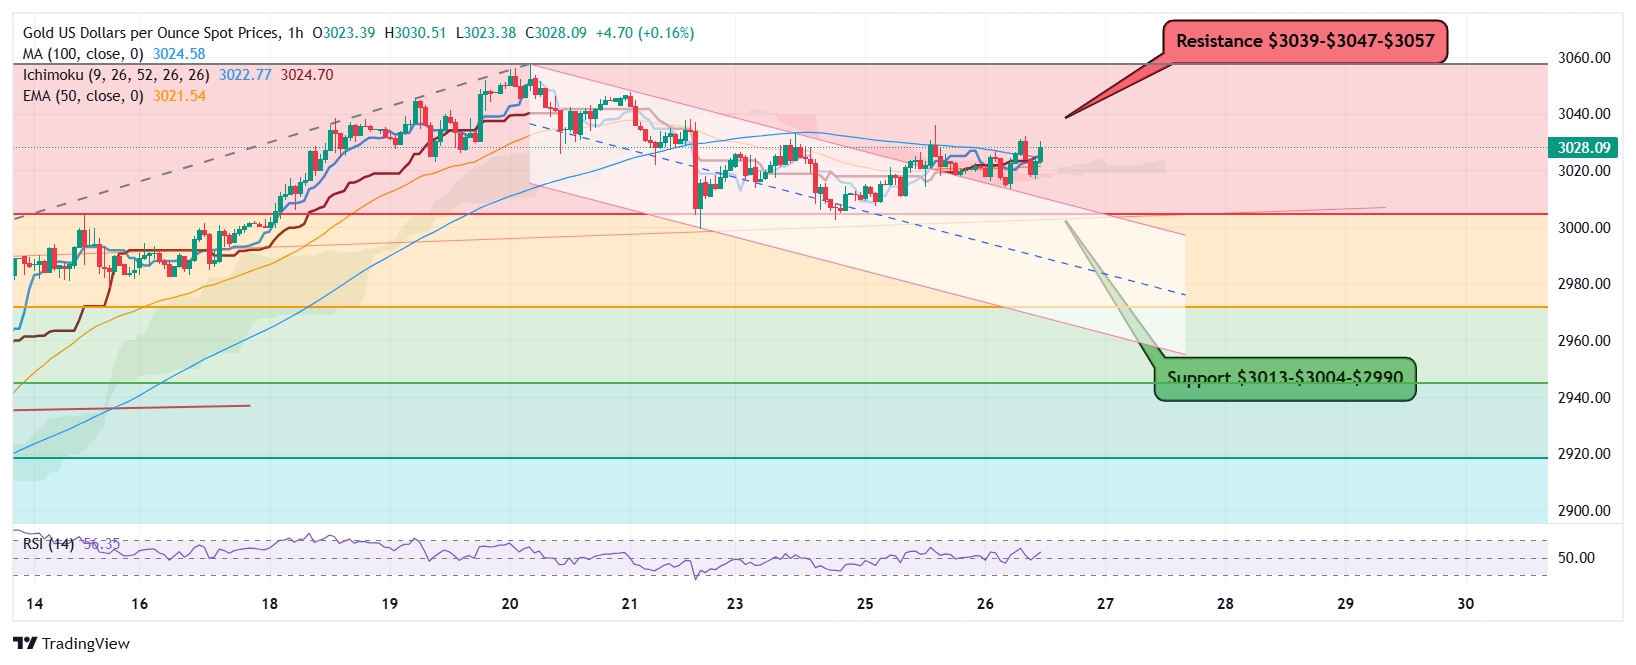
Task: Click the 3000.00 price axis label
Action: point(1584,228)
